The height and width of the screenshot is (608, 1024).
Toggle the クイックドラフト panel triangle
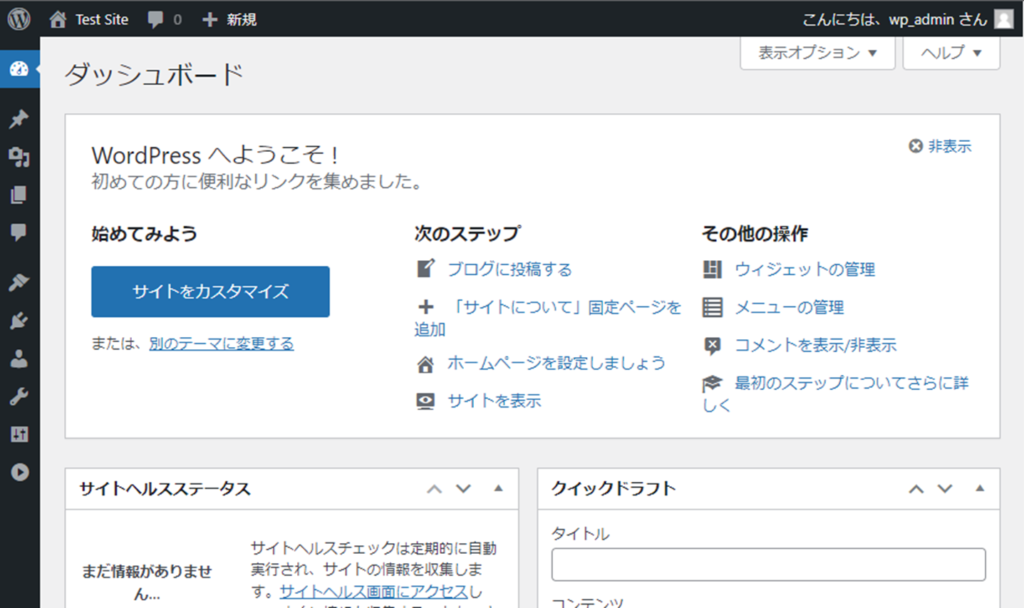pos(979,489)
